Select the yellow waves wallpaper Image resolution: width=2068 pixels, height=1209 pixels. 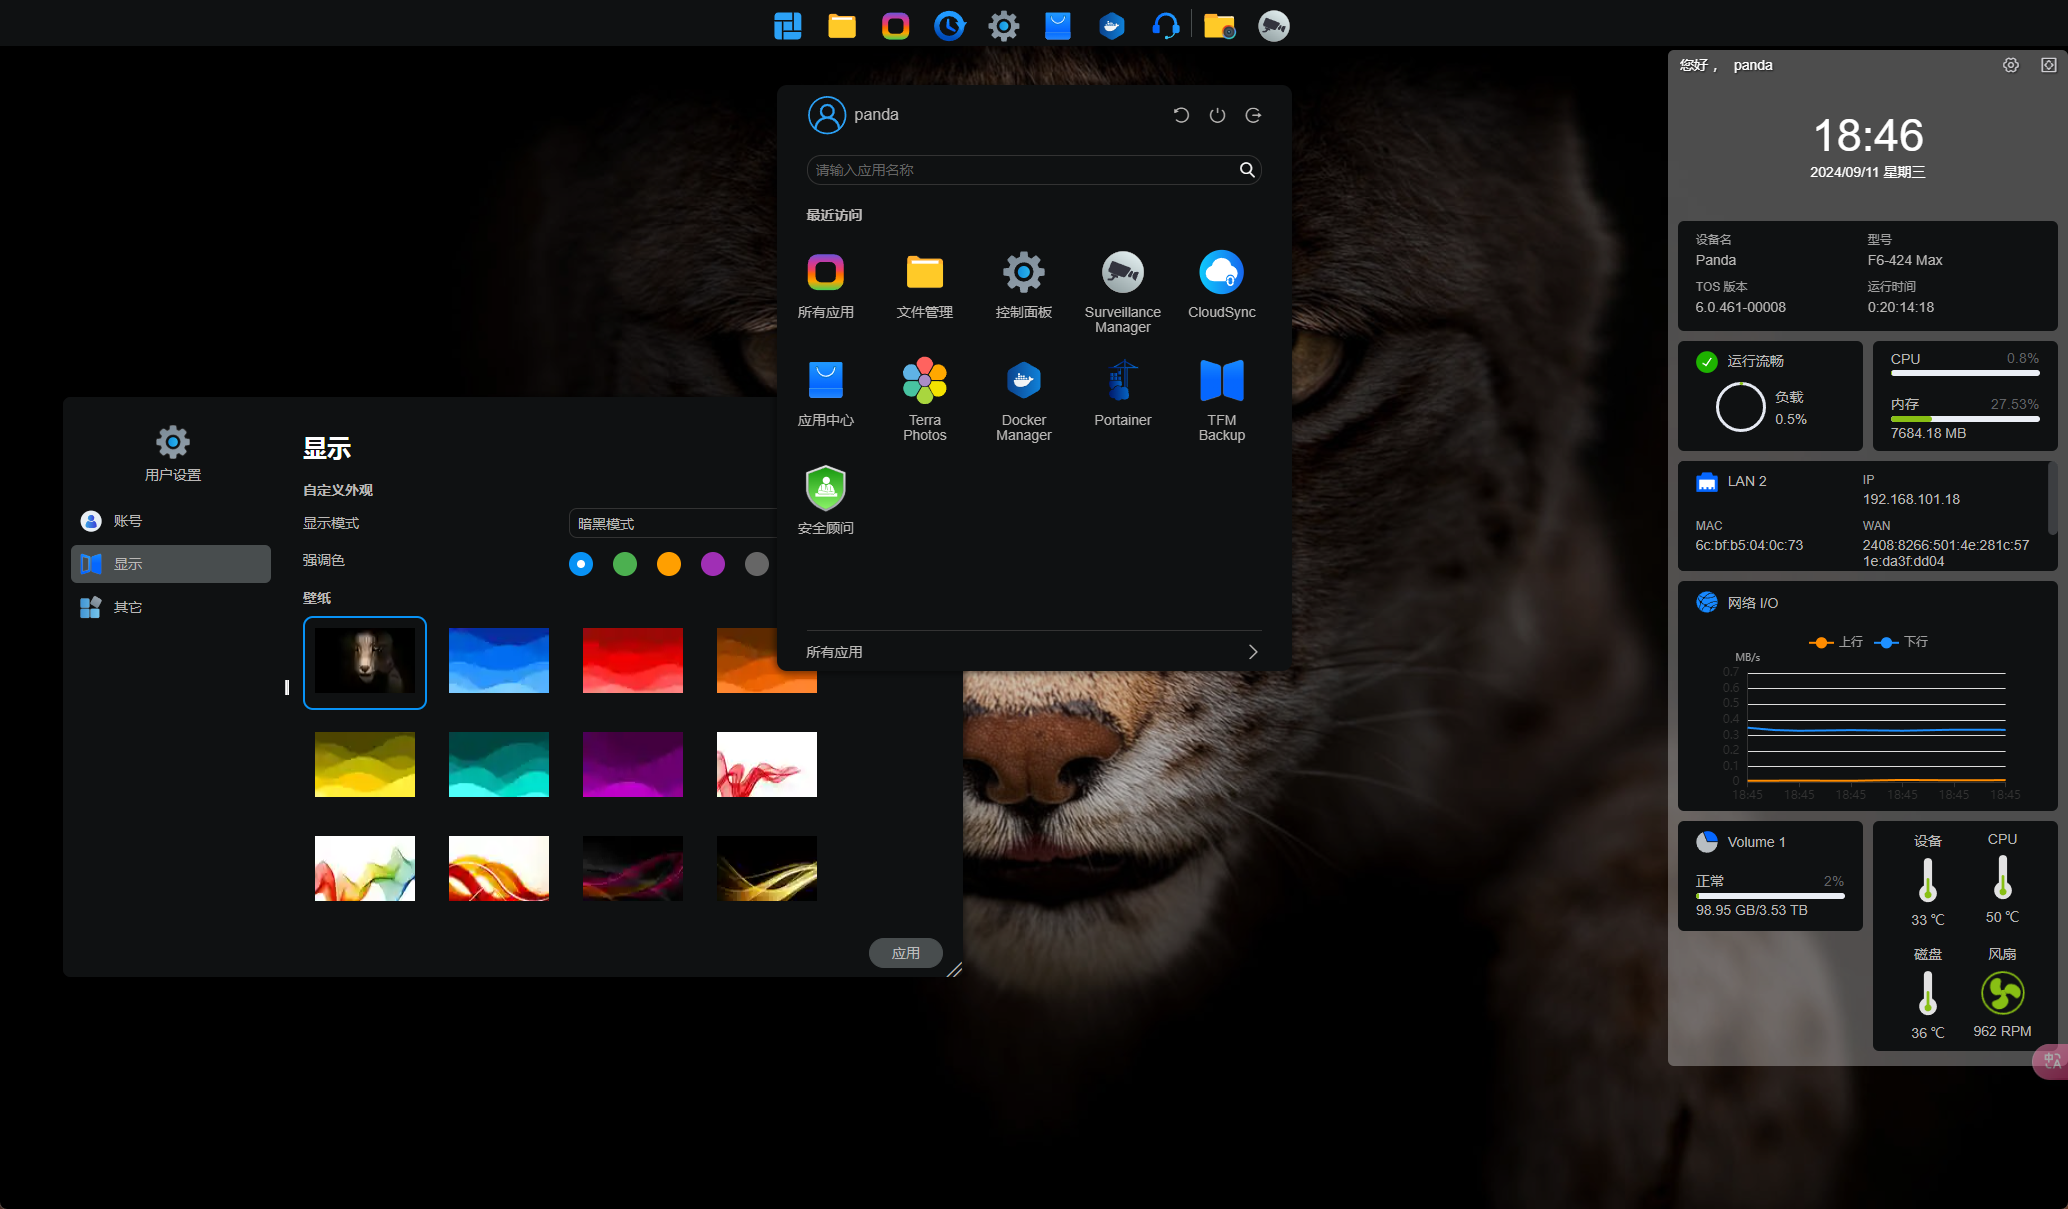pyautogui.click(x=365, y=765)
